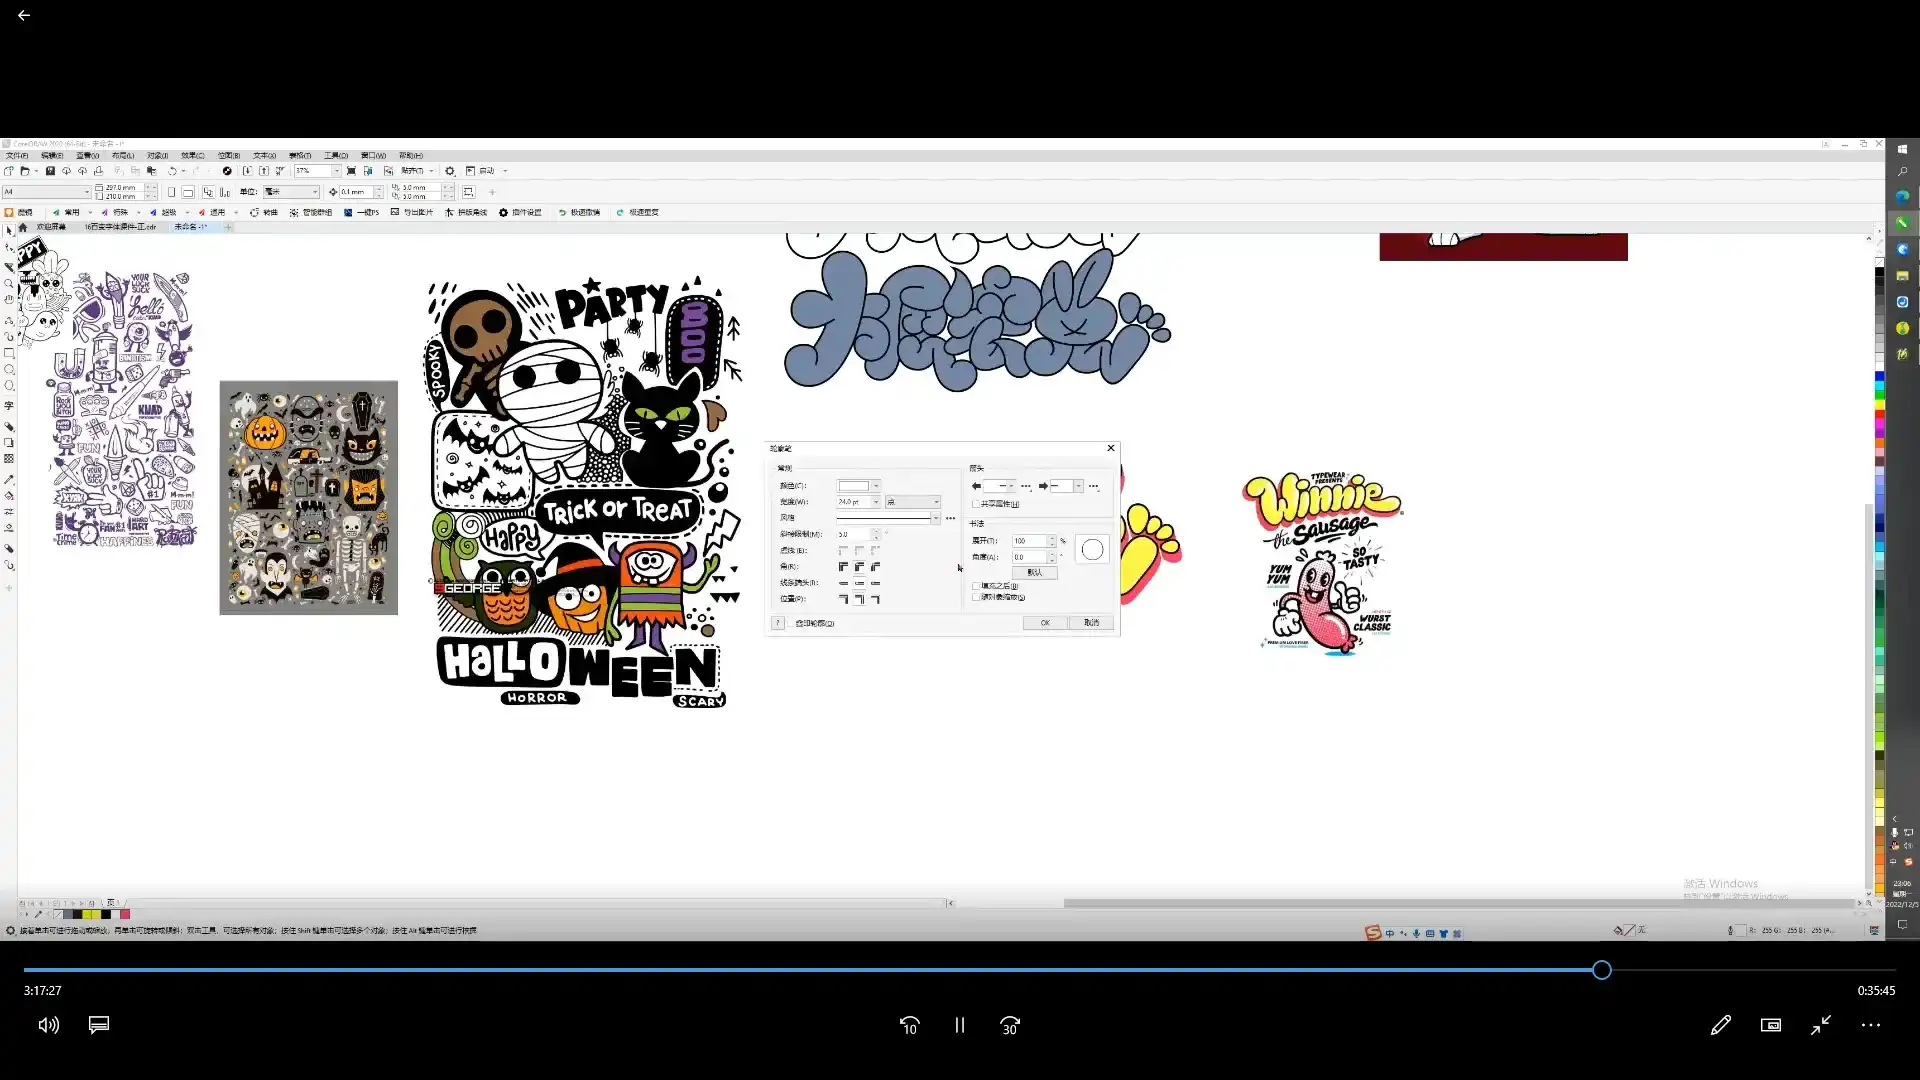Enable the 填充之后 checkbox
1920x1080 pixels.
[976, 586]
